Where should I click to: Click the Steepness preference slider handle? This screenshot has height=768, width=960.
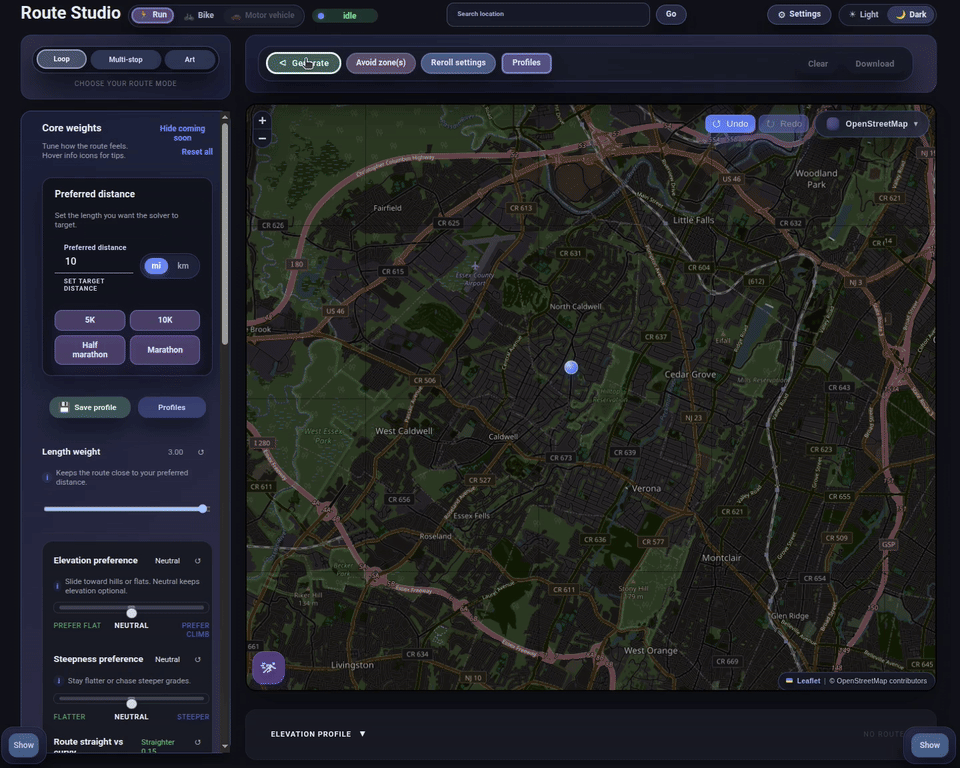coord(132,703)
